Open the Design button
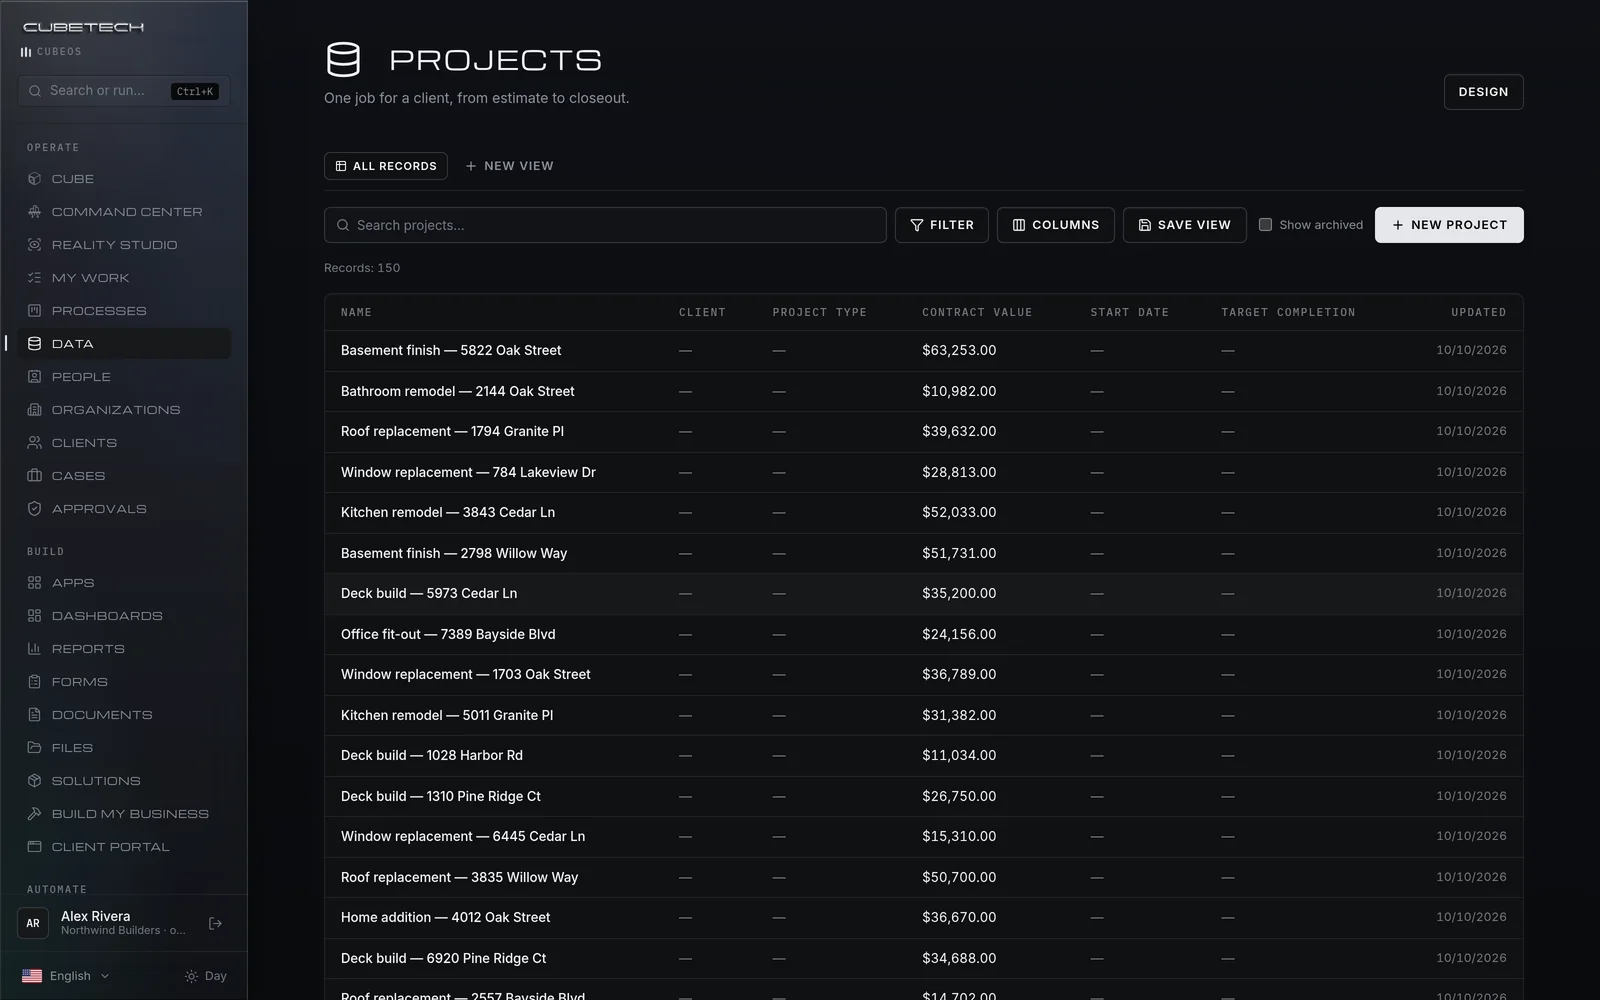1600x1000 pixels. click(1484, 92)
